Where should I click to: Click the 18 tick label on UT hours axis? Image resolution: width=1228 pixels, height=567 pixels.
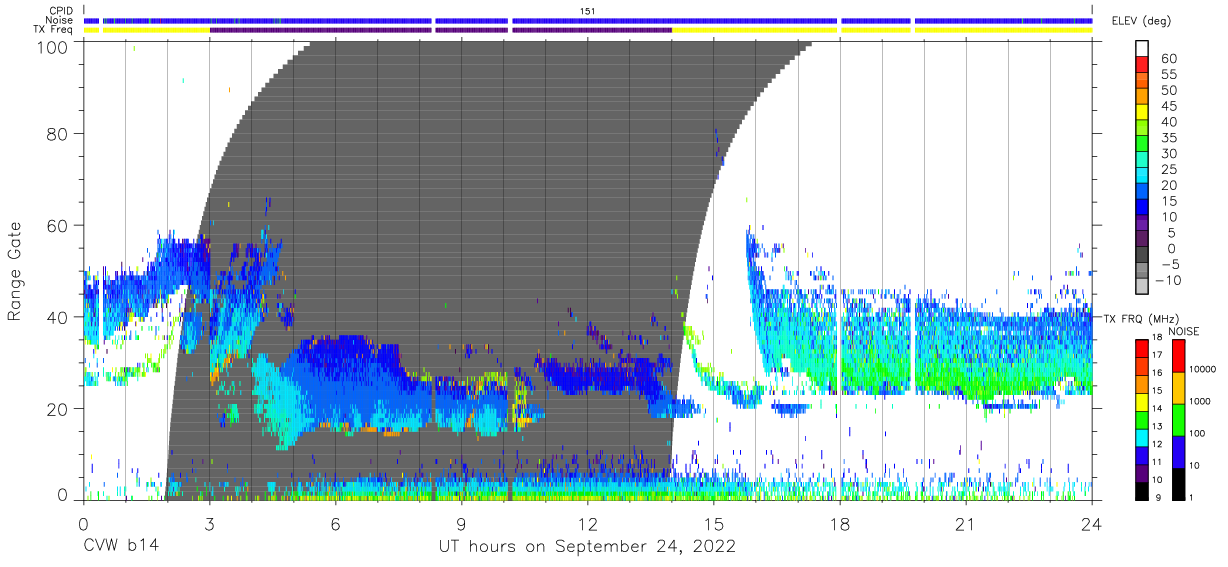click(x=840, y=523)
